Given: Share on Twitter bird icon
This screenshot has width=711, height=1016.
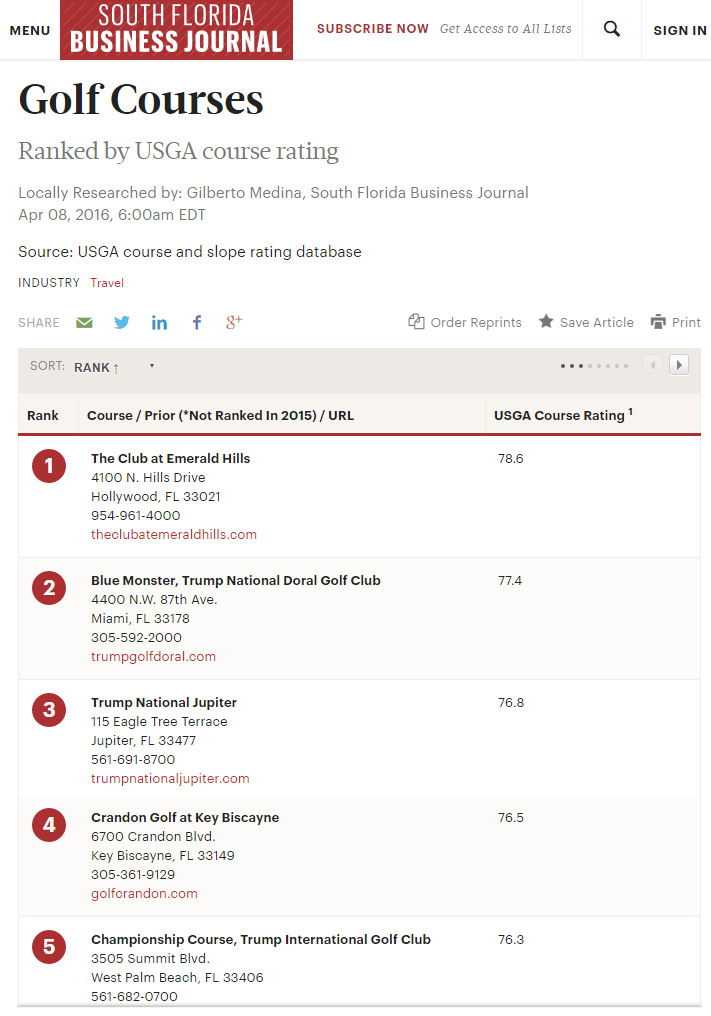Looking at the screenshot, I should 122,322.
